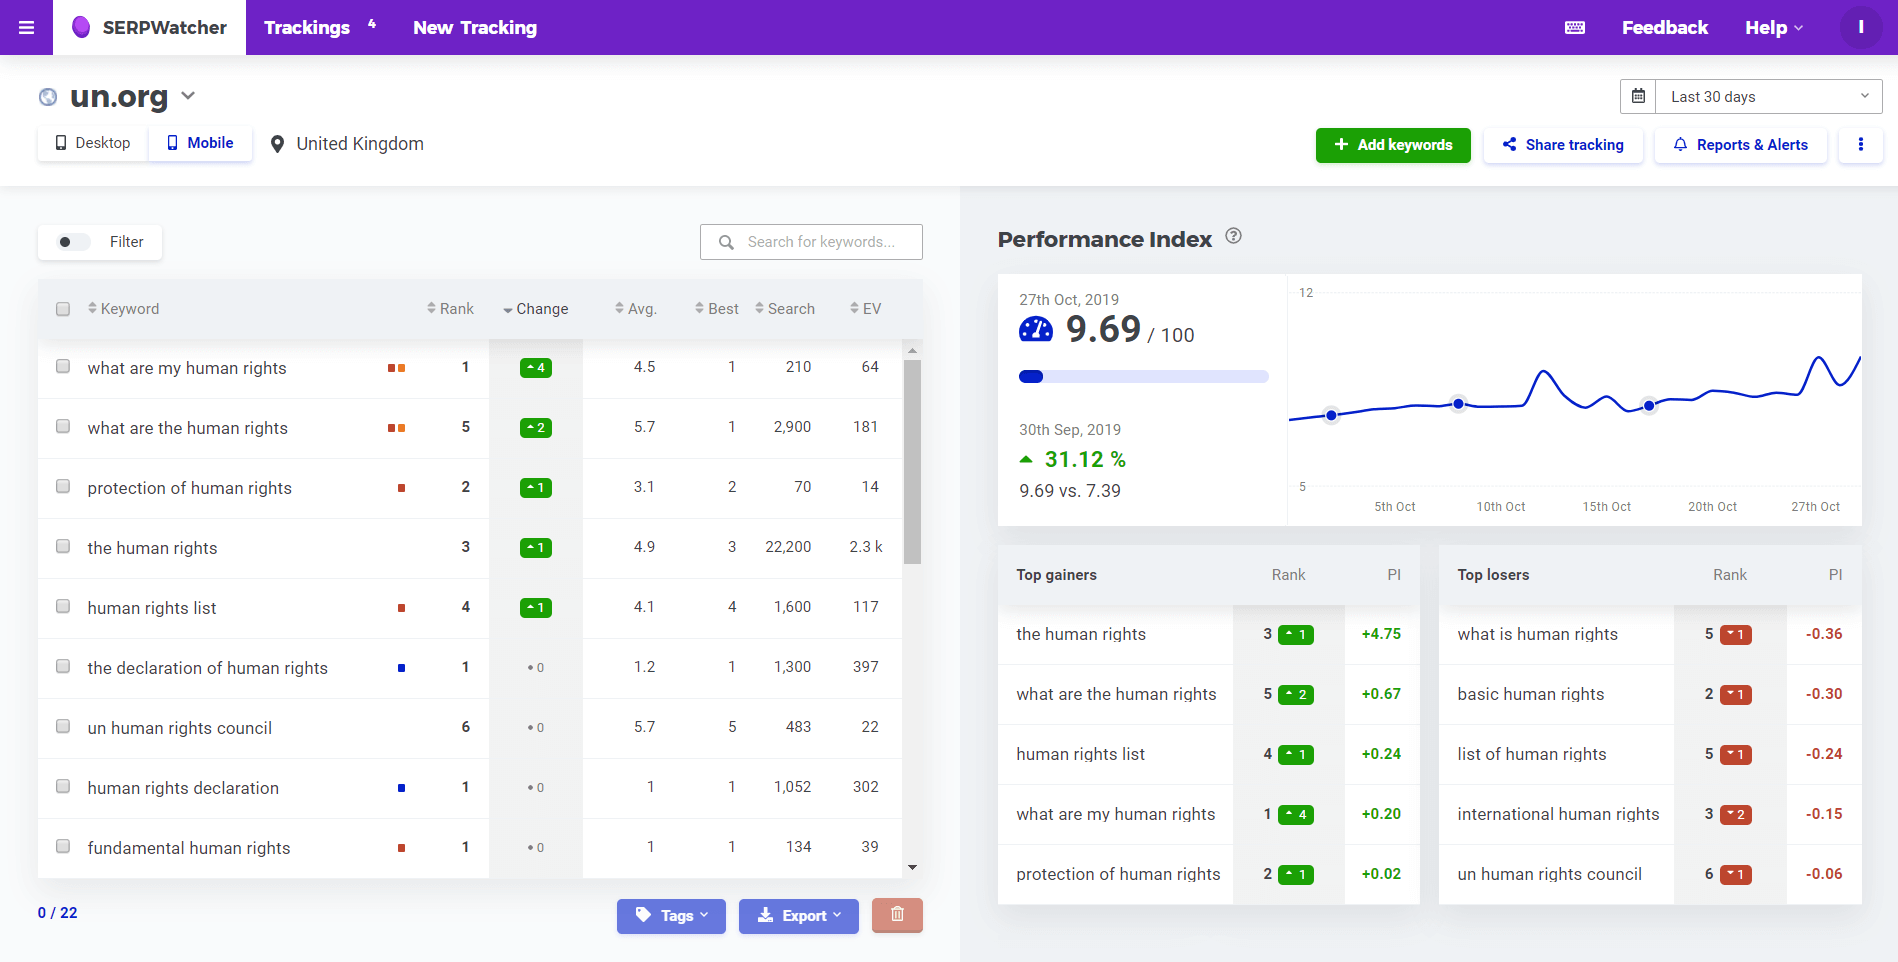Open the un human rights council keyword row
The image size is (1898, 962).
pos(470,728)
